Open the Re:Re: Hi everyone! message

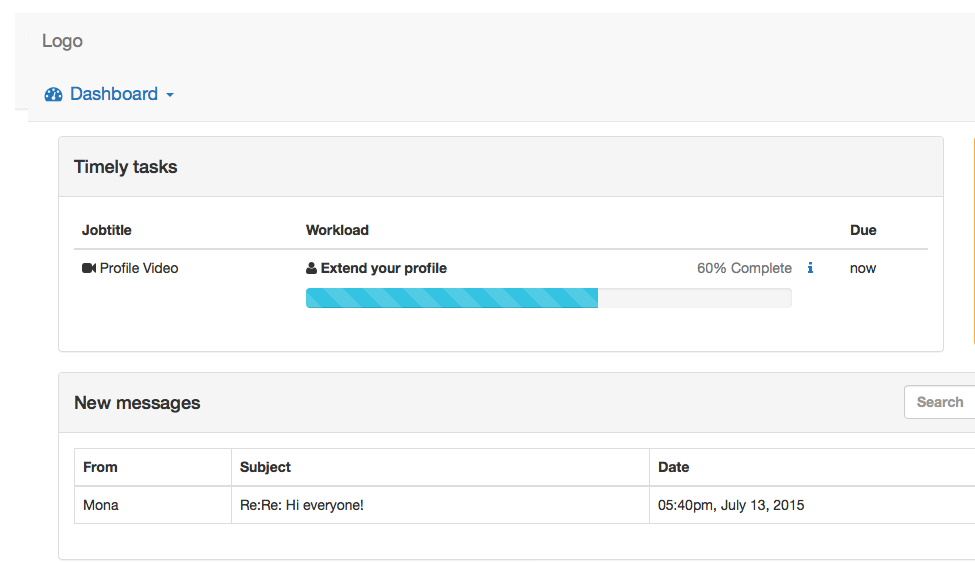[302, 505]
